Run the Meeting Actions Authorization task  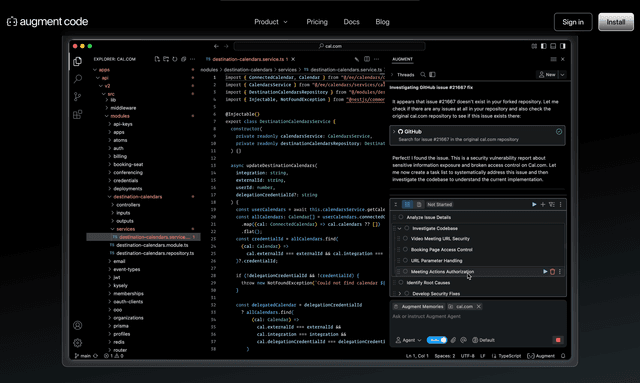[545, 272]
